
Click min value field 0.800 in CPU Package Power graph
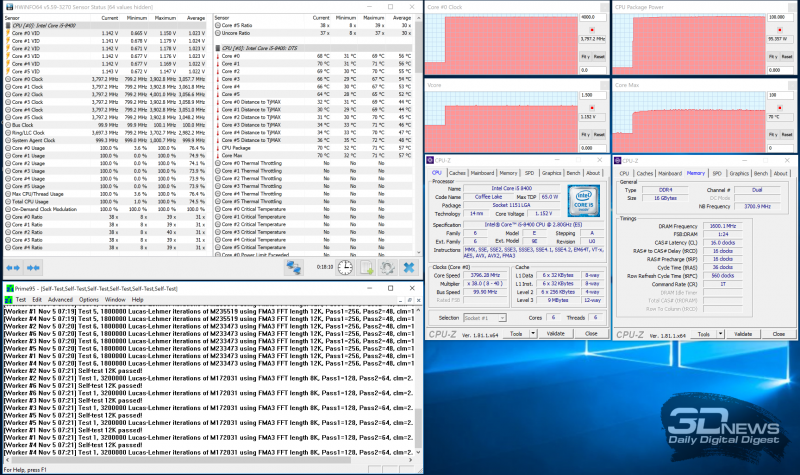click(780, 70)
